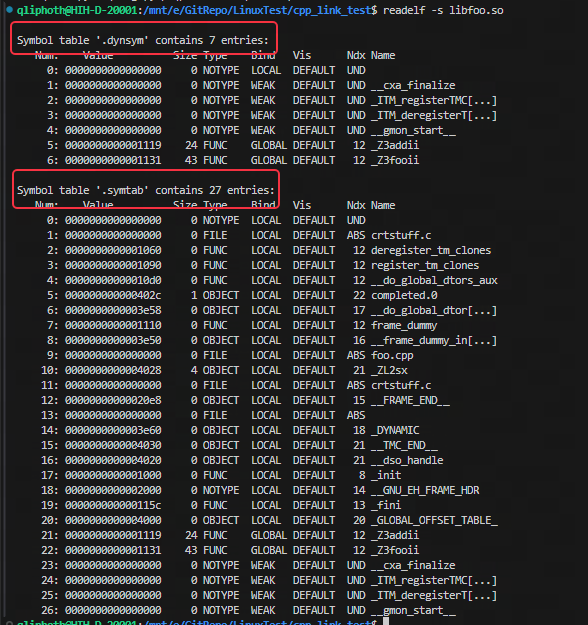Click the '.dynsym' symbol table heading

coord(143,41)
